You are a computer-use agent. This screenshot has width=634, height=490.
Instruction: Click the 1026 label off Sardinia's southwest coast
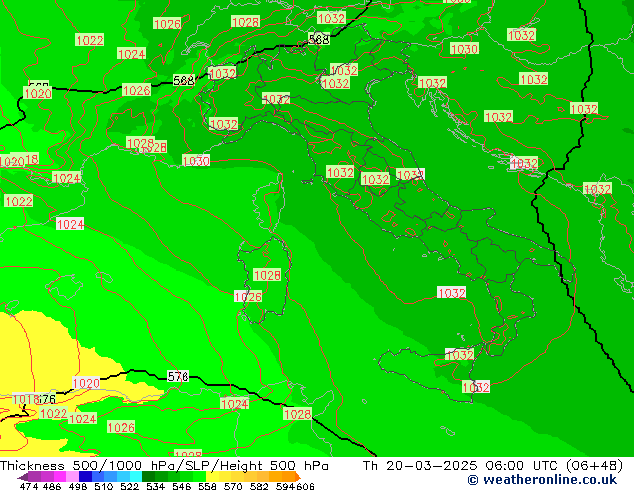(248, 297)
